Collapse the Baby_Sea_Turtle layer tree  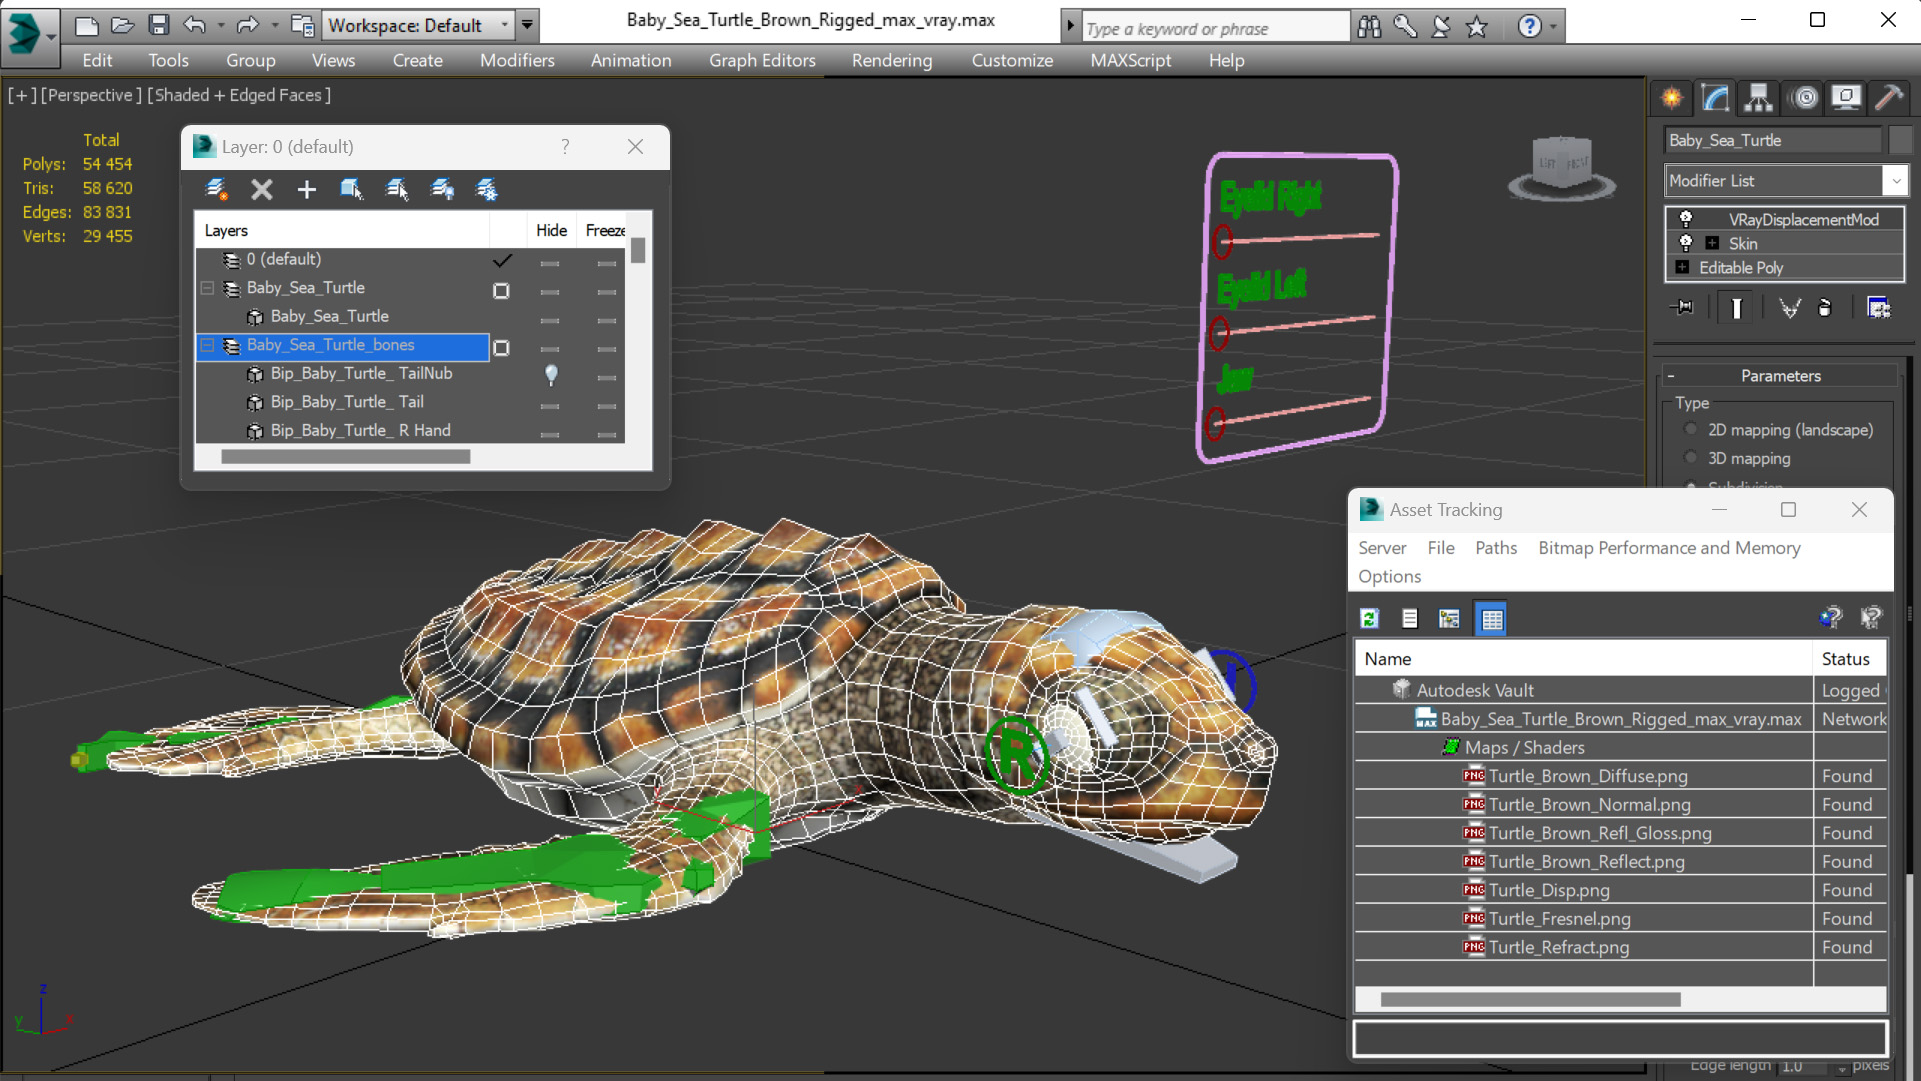207,288
